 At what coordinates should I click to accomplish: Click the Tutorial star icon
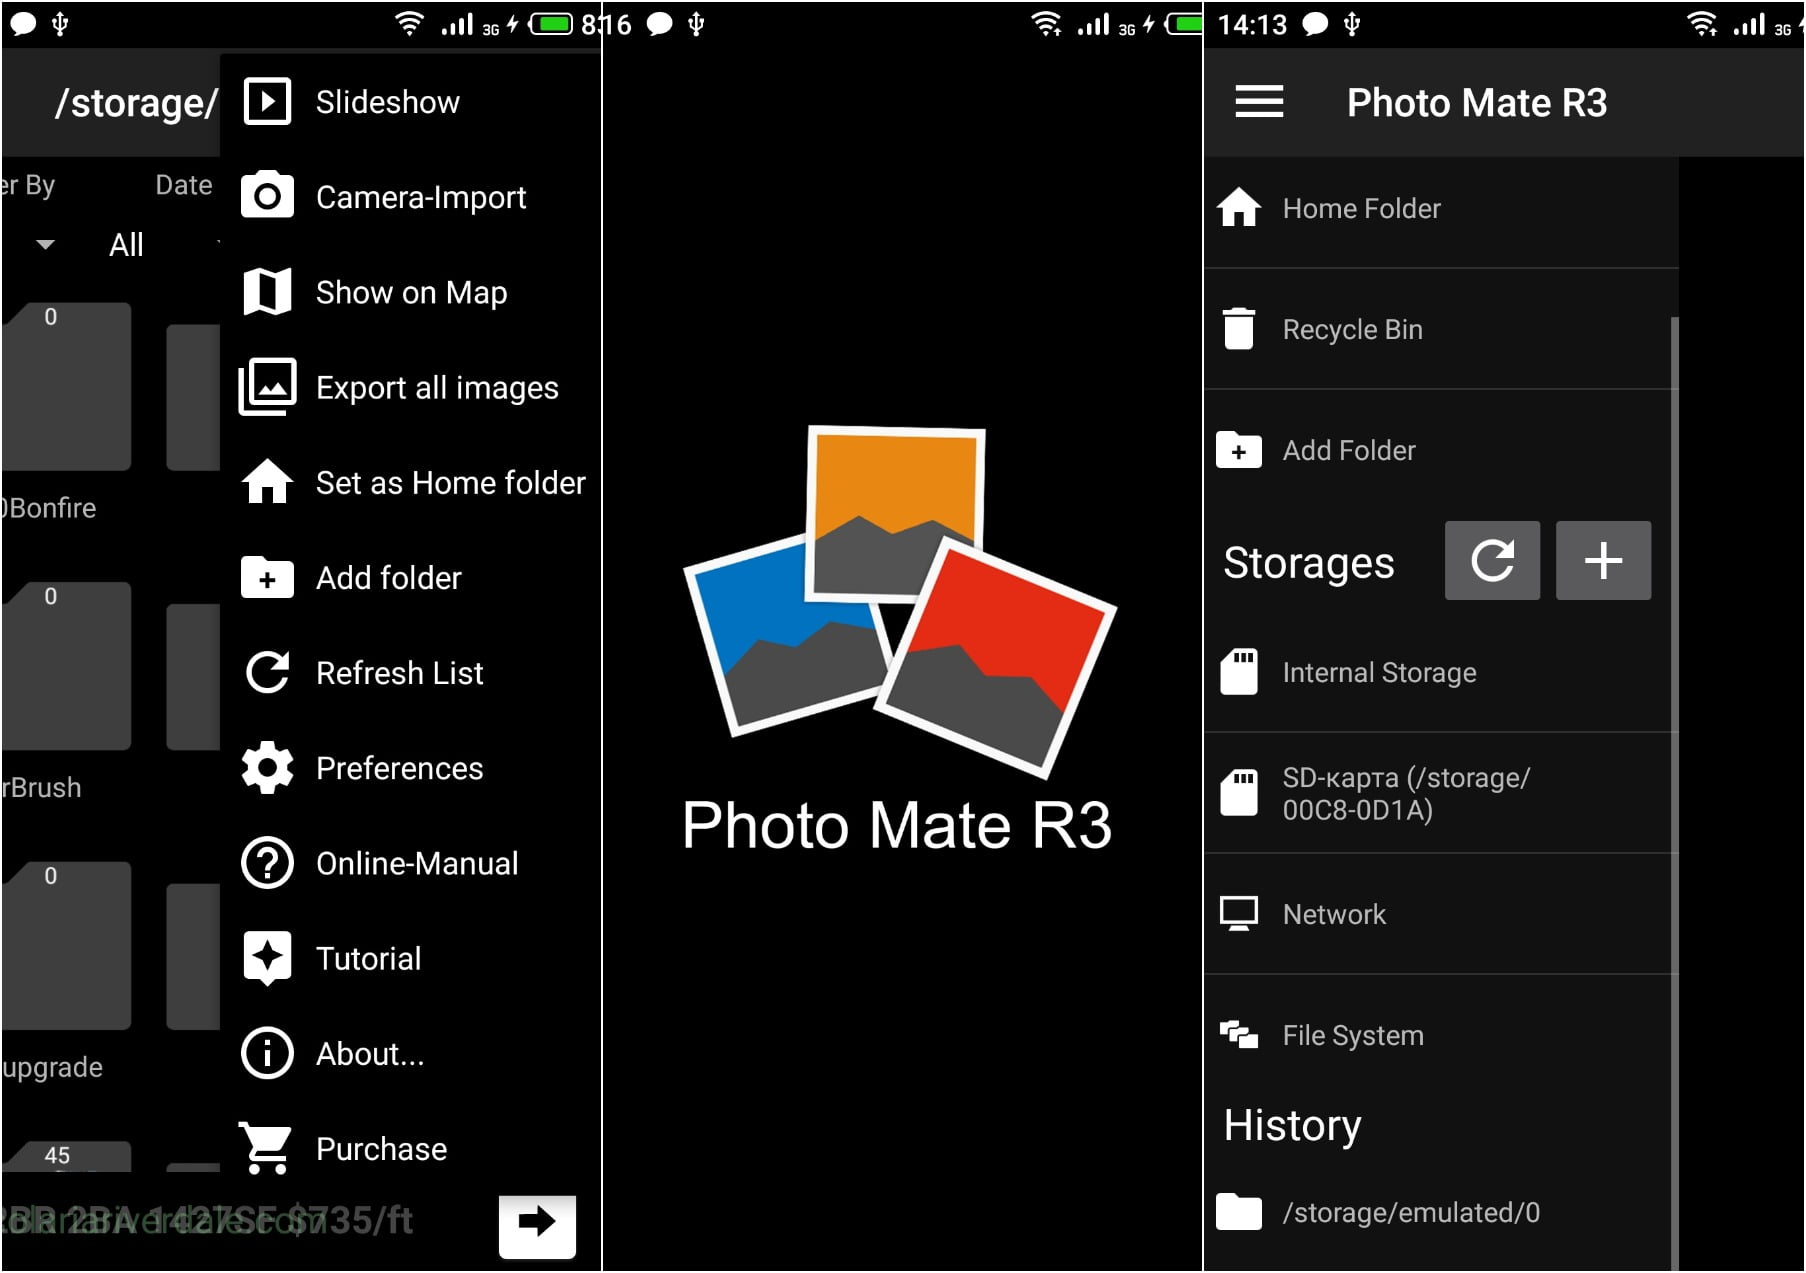point(267,958)
